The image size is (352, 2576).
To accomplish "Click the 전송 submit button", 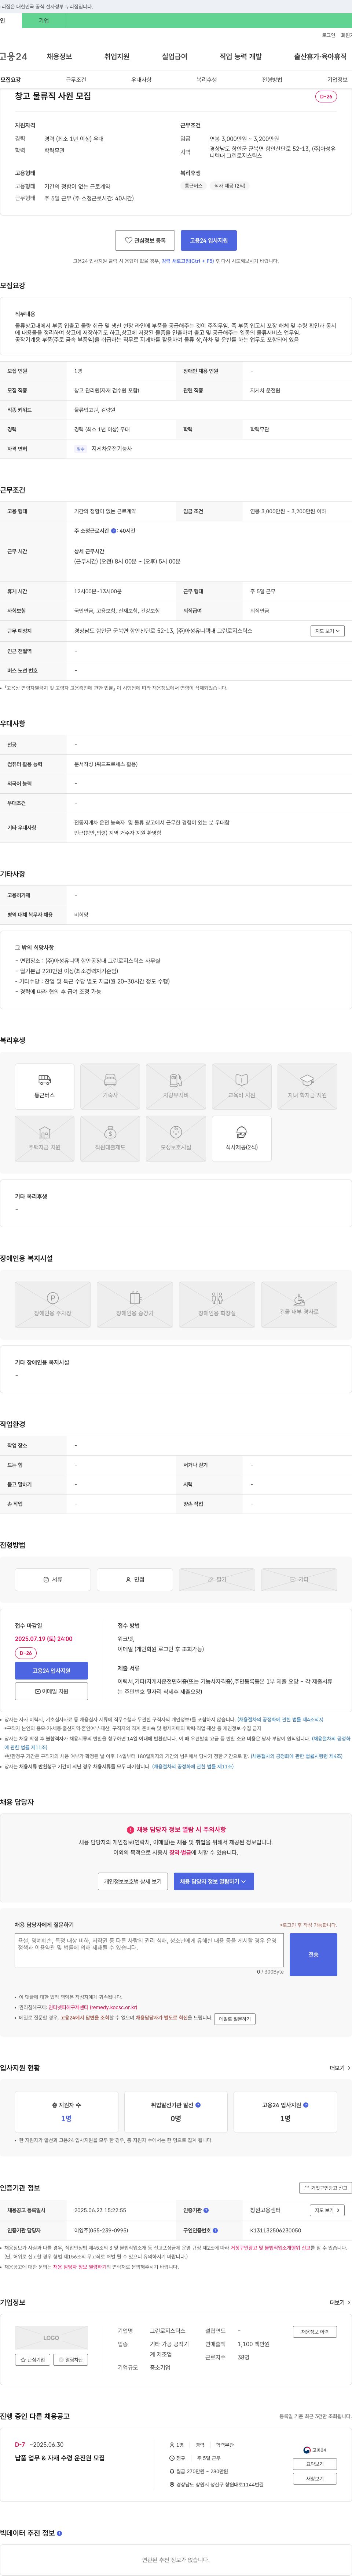I will coord(313,1954).
